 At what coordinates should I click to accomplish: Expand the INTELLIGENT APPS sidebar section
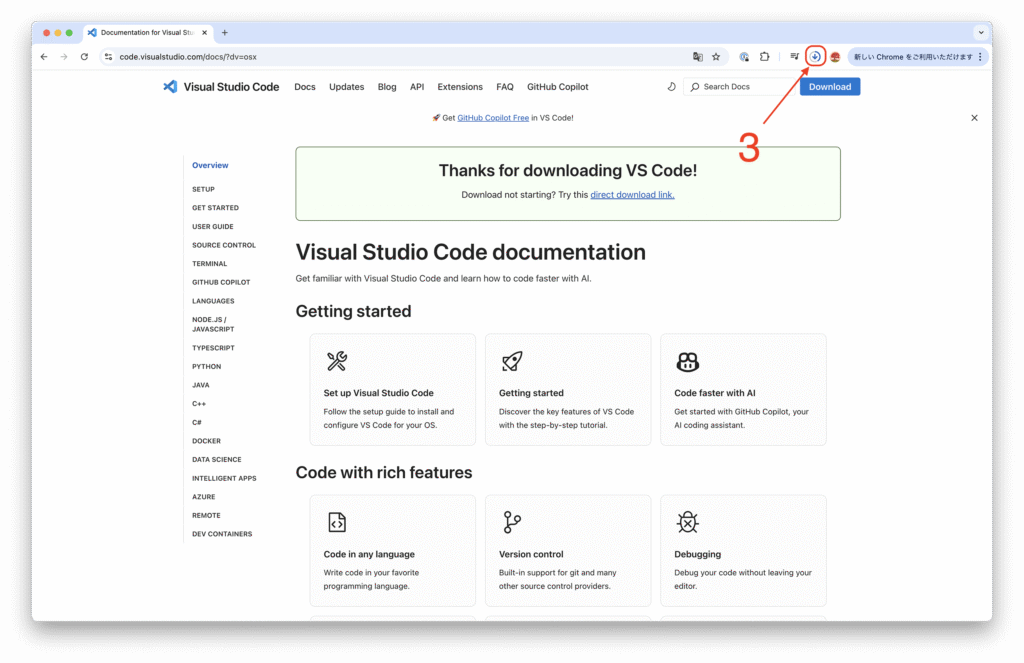pos(224,478)
